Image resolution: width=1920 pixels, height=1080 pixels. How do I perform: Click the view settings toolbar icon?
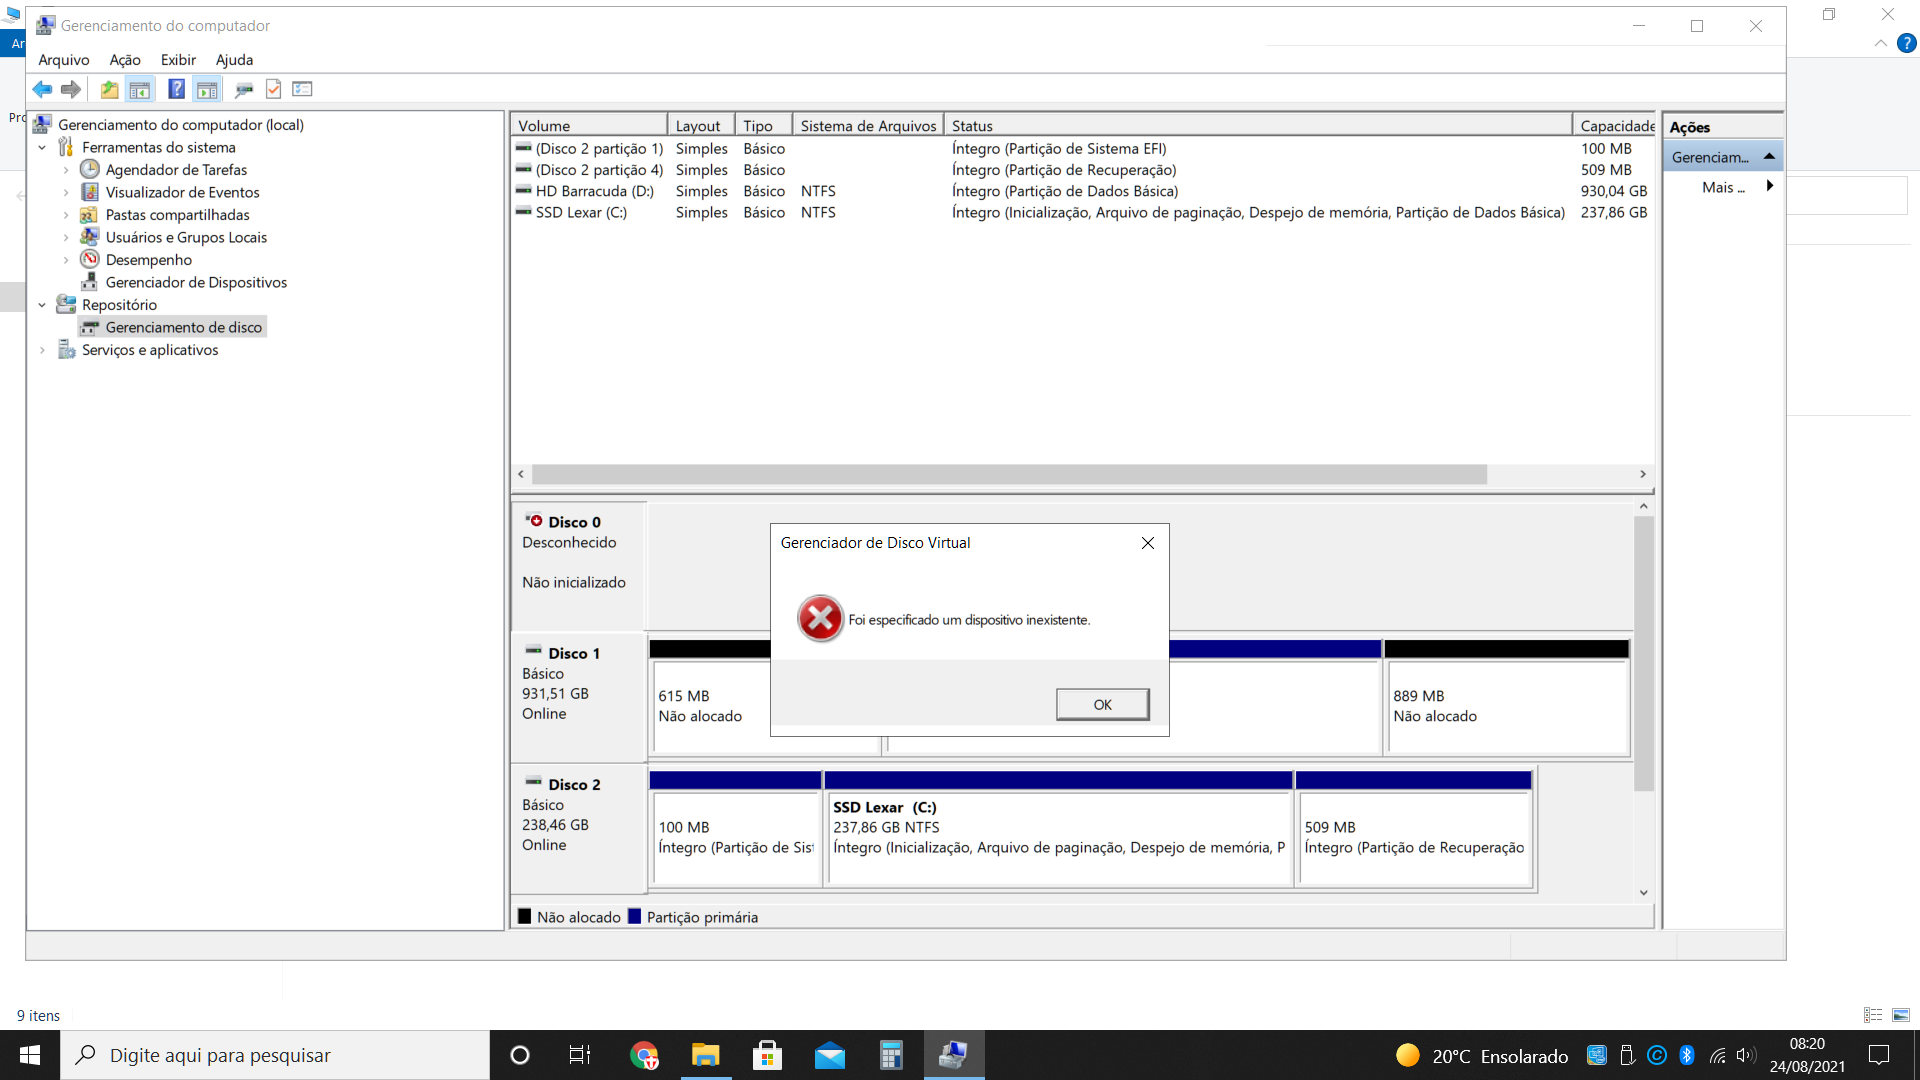pyautogui.click(x=302, y=90)
